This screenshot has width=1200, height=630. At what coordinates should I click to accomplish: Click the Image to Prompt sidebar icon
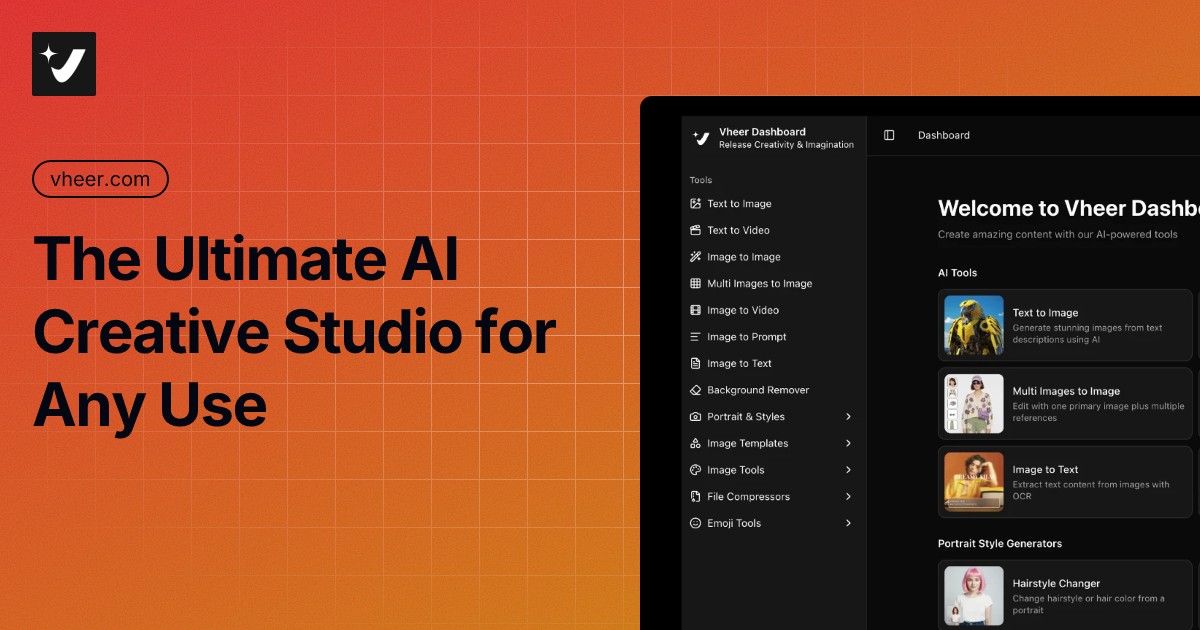click(x=696, y=337)
